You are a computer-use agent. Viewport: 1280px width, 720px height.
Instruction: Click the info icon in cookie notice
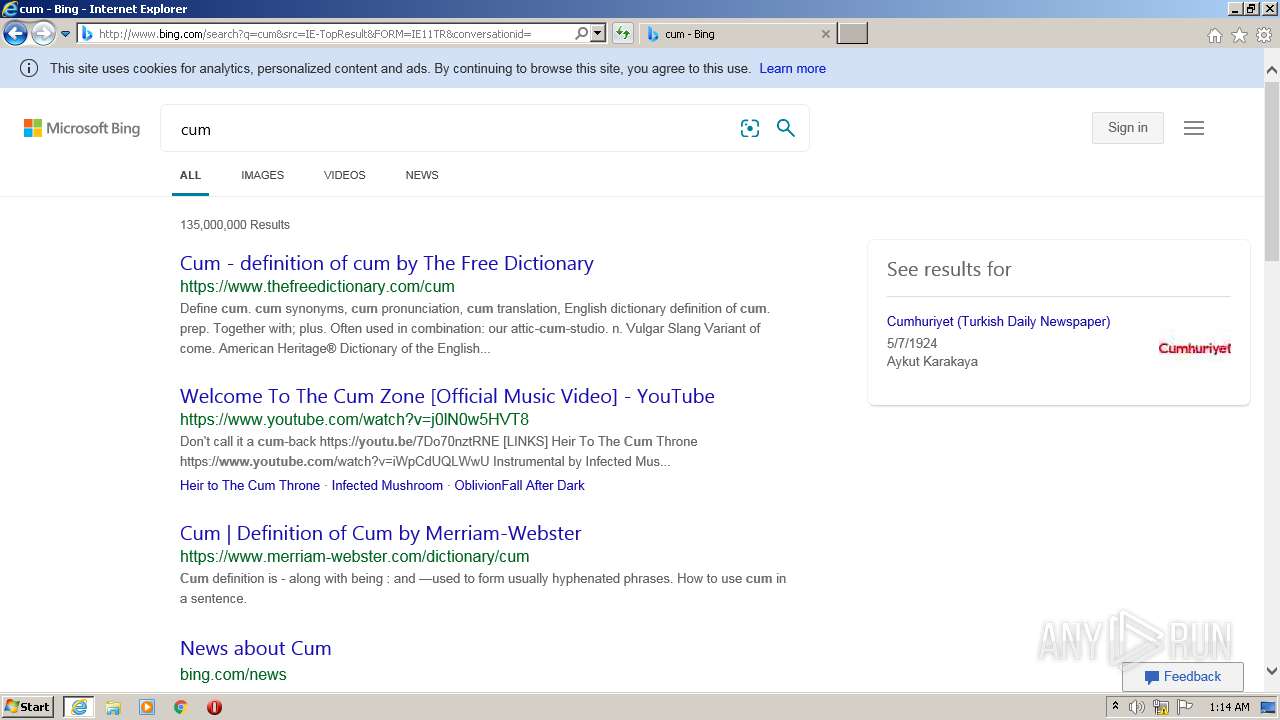tap(29, 69)
